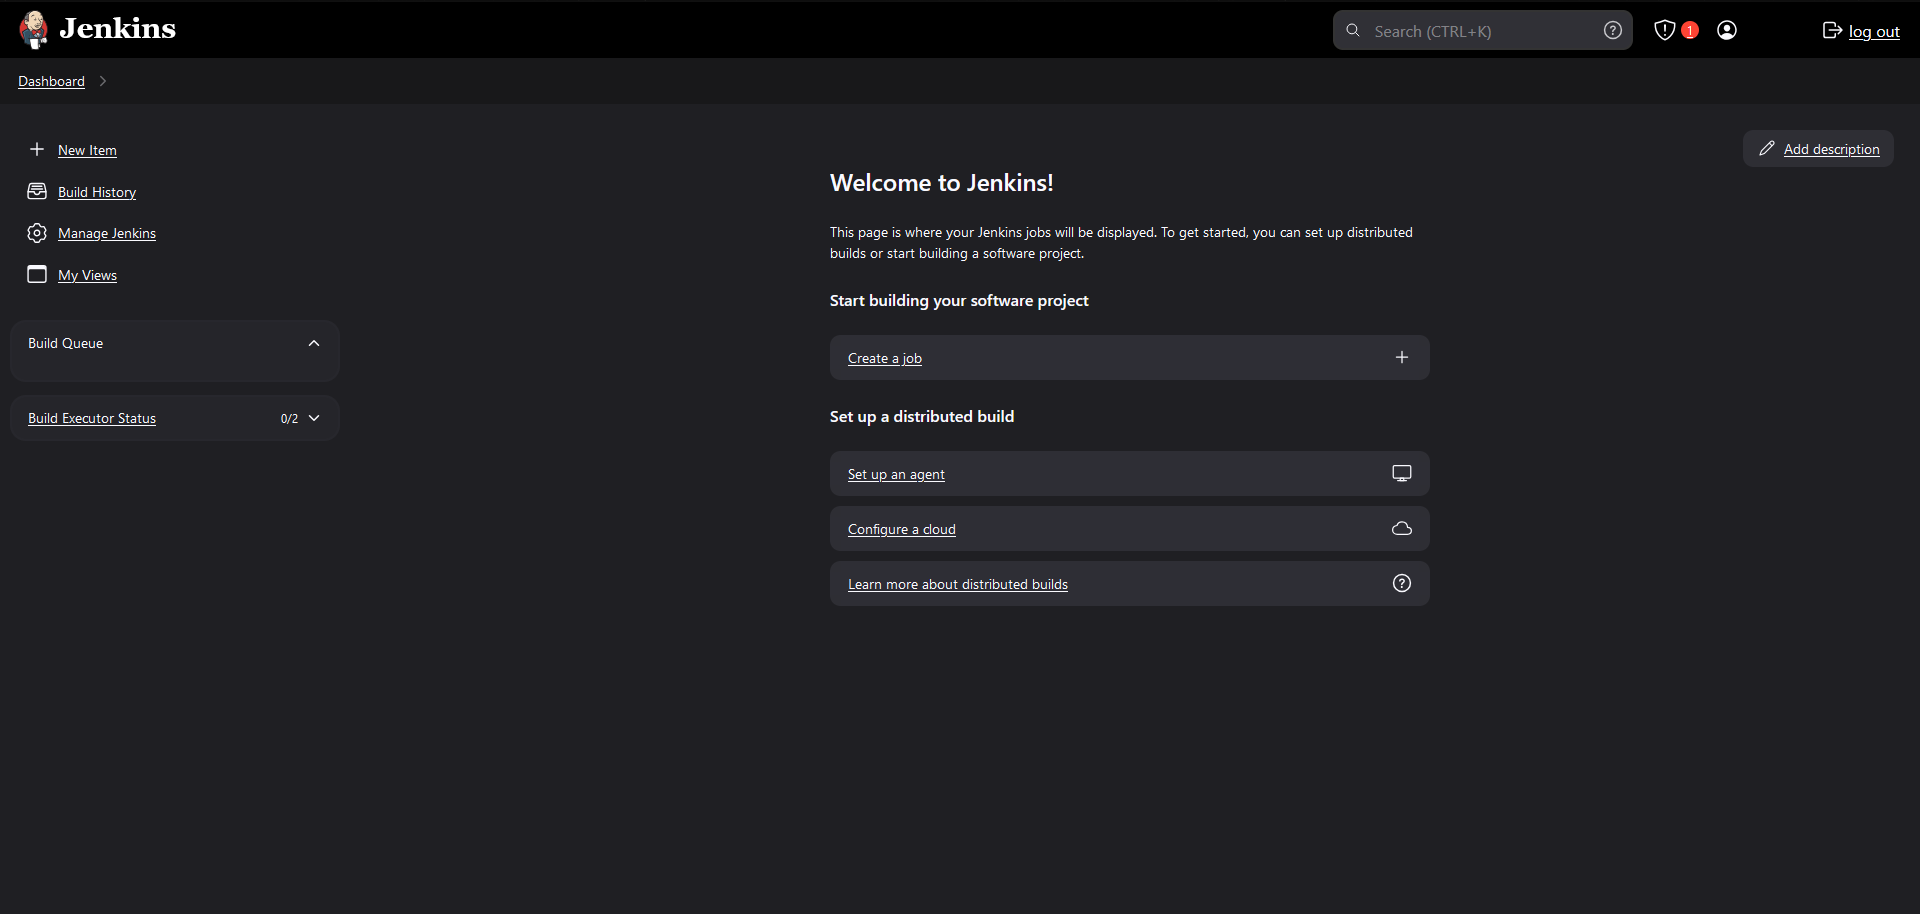Click the My Views window icon

click(37, 274)
